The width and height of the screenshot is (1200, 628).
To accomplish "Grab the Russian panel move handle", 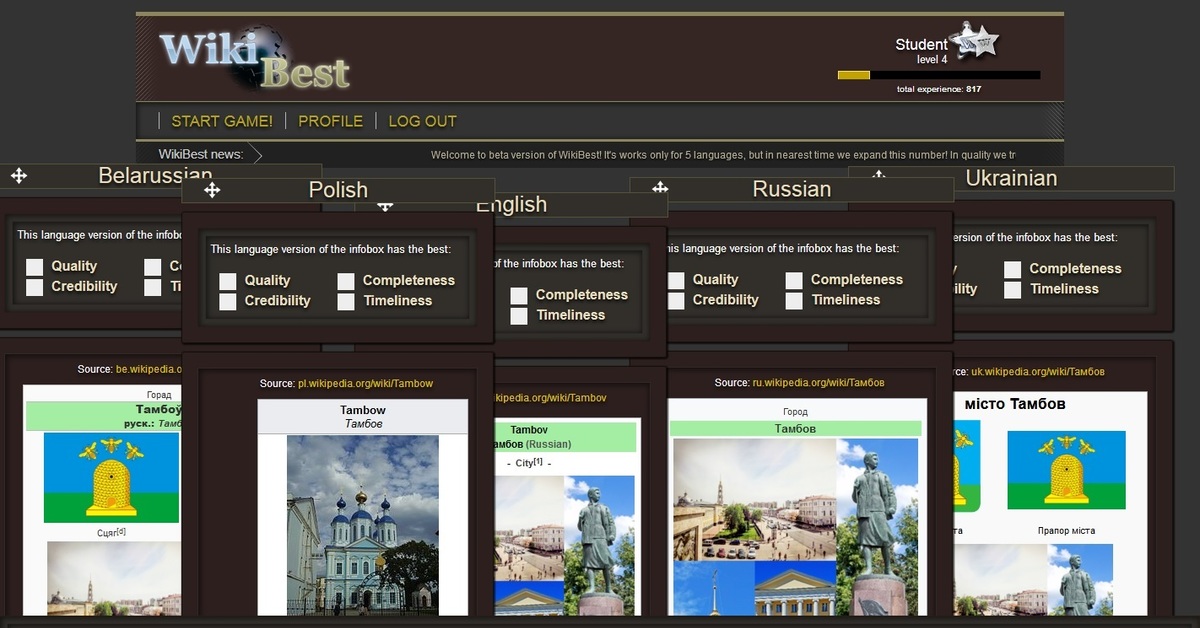I will coord(660,187).
